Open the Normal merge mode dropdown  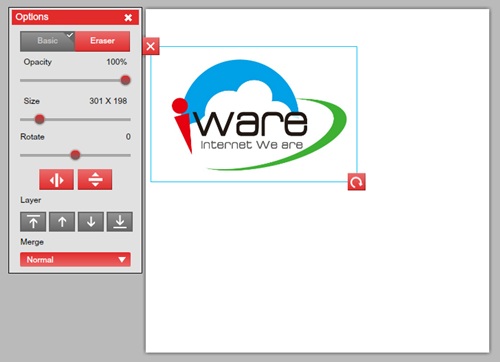(75, 260)
